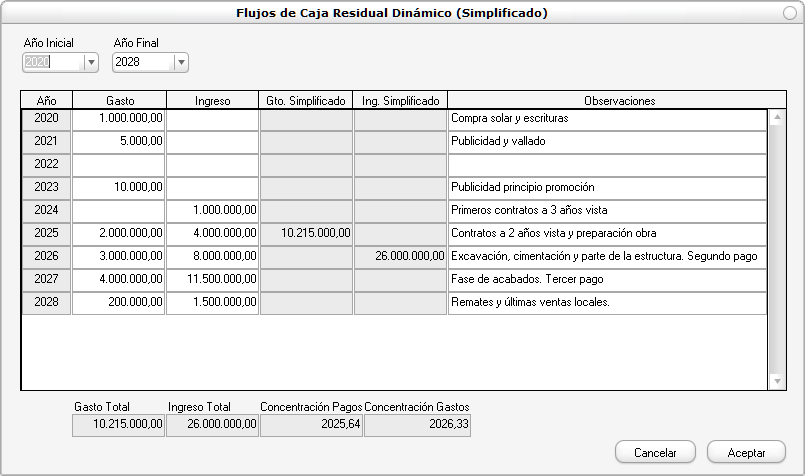Screen dimensions: 805x476
Task: Click scrollbar up arrow in table
Action: pyautogui.click(x=776, y=117)
